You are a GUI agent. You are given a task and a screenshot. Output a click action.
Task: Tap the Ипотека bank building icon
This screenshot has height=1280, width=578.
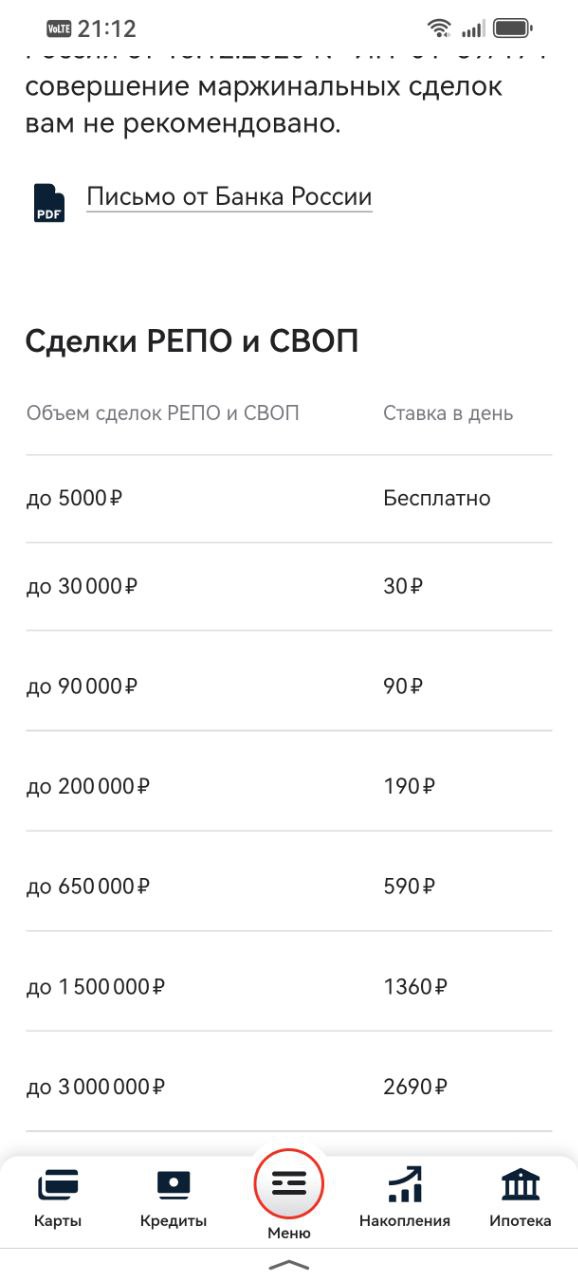coord(520,1185)
